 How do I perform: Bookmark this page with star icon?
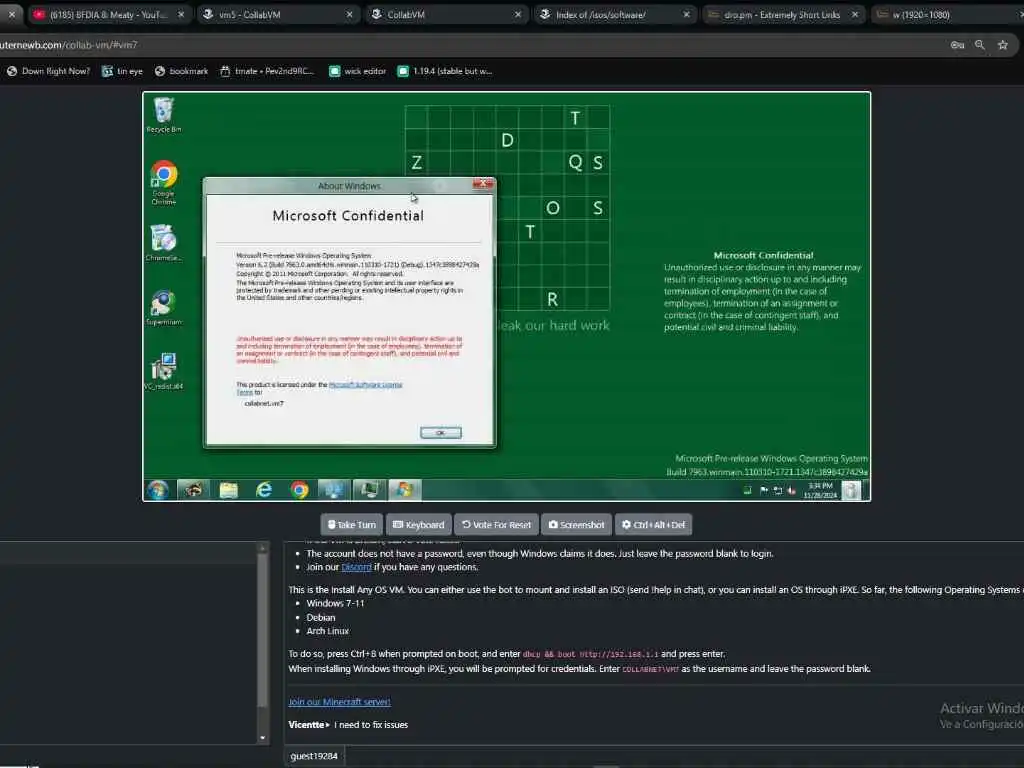point(1002,45)
